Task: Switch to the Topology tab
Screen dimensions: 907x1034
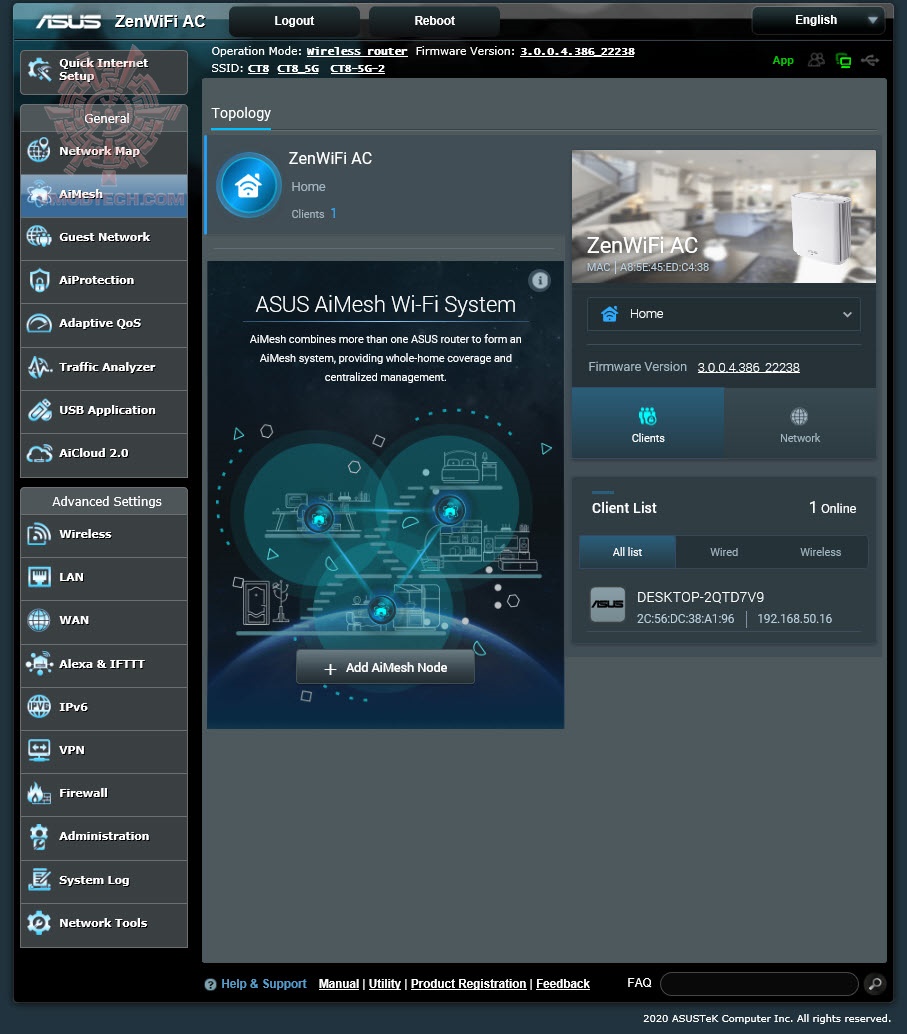Action: (241, 113)
